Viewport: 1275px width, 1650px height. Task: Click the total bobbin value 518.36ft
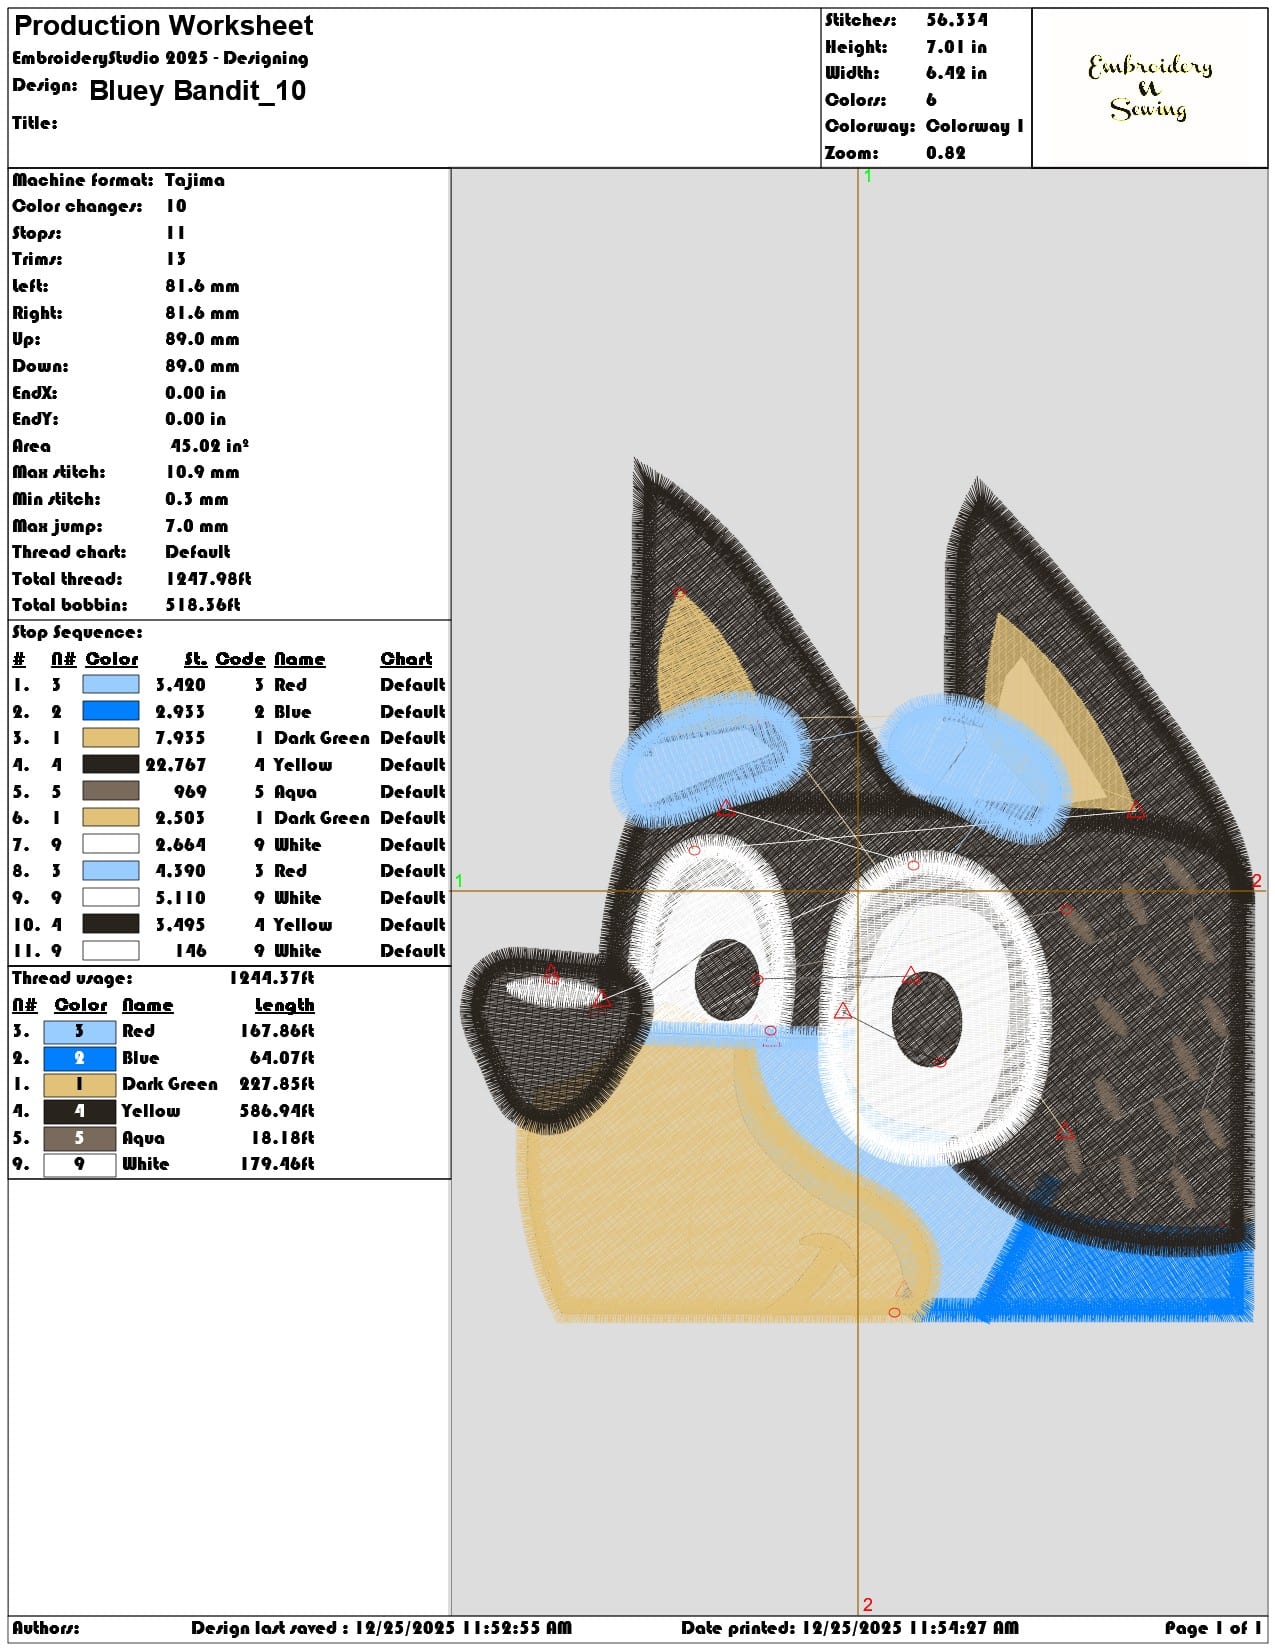coord(203,605)
